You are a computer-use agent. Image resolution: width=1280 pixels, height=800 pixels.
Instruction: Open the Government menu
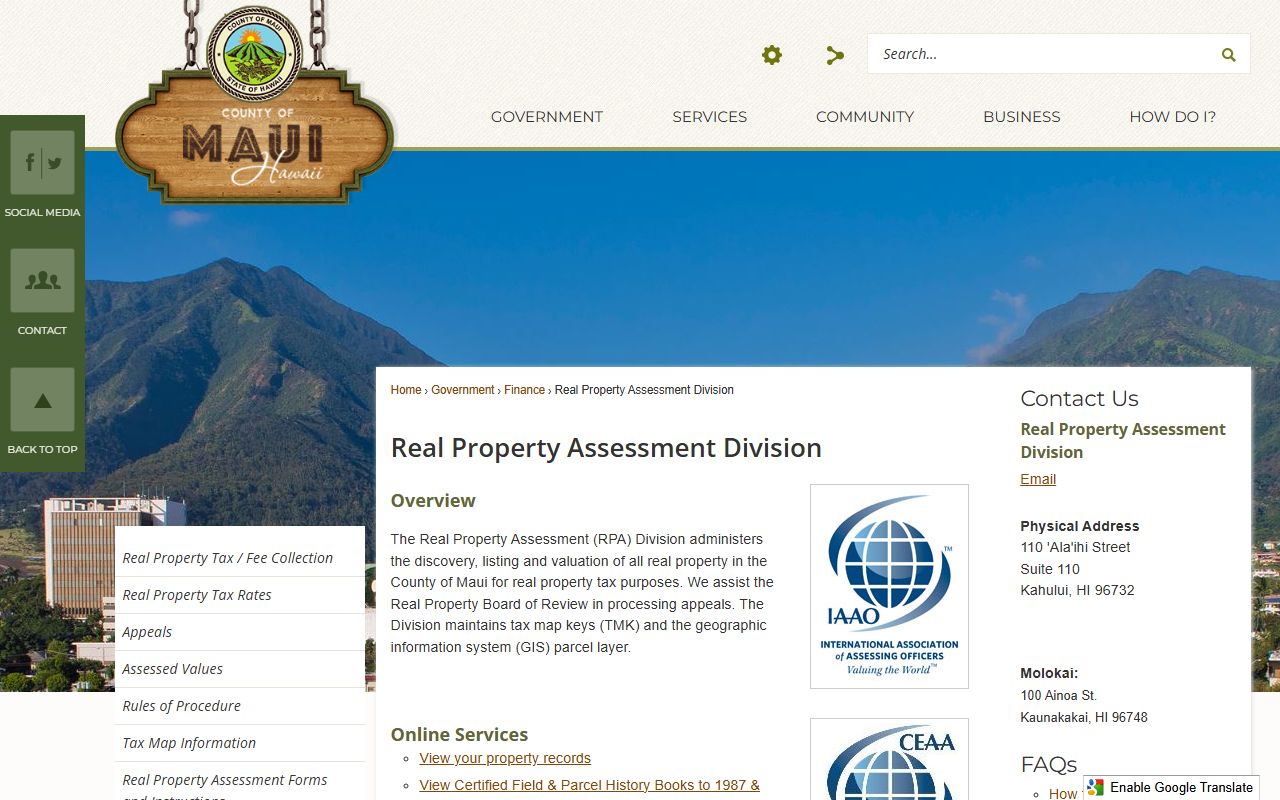point(547,117)
